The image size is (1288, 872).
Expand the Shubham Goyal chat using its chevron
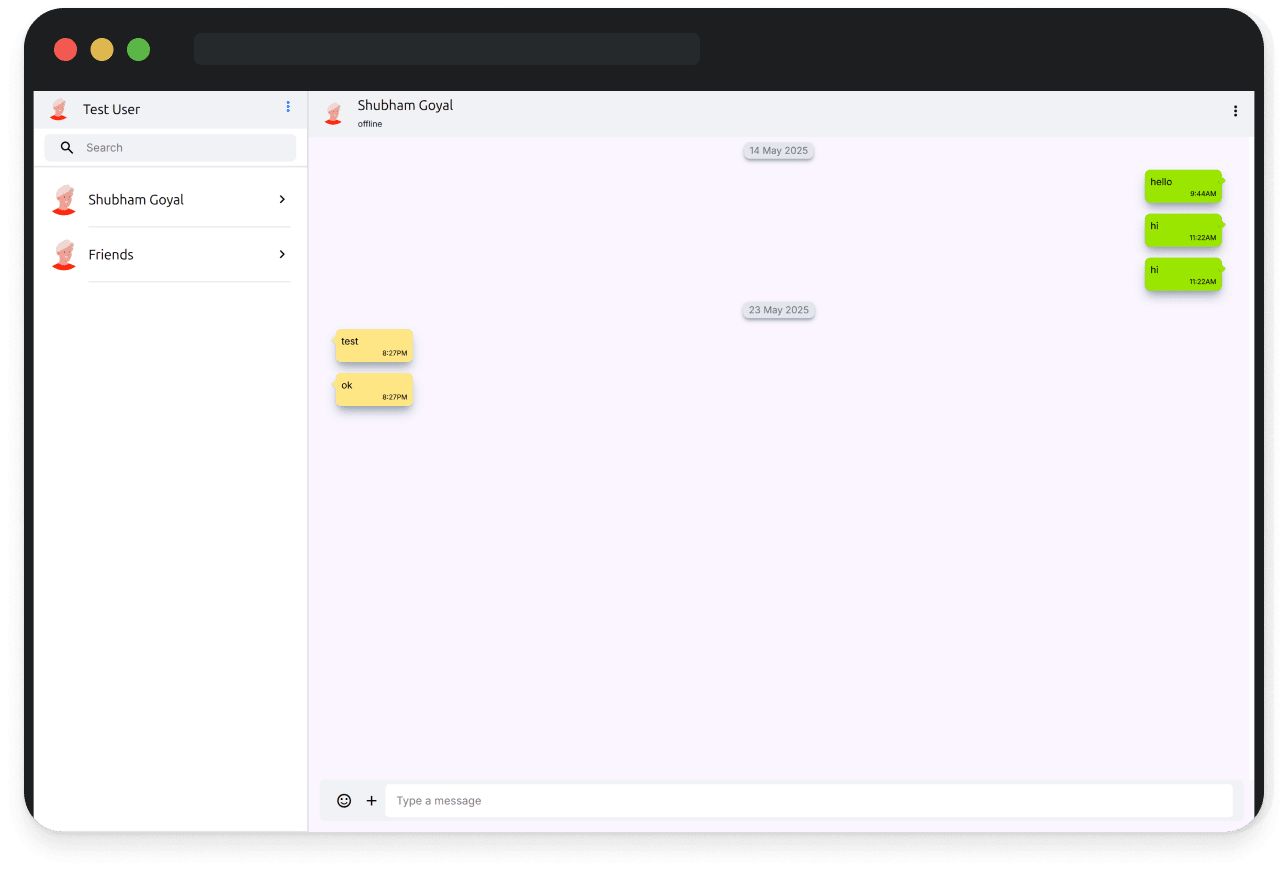[281, 199]
